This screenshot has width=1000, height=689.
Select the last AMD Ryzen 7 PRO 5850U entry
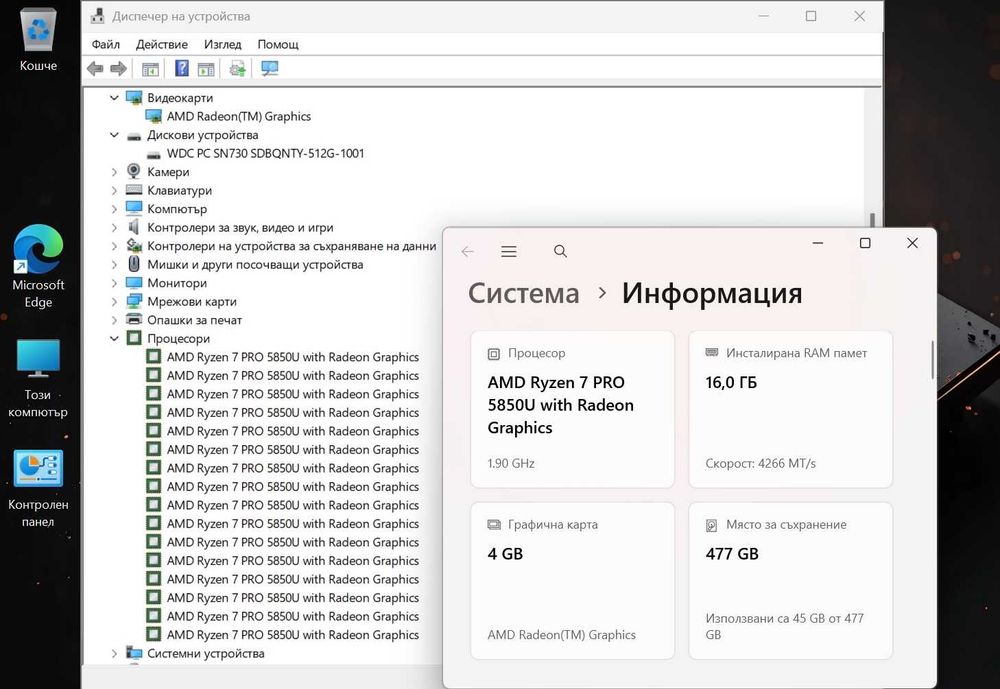coord(293,634)
